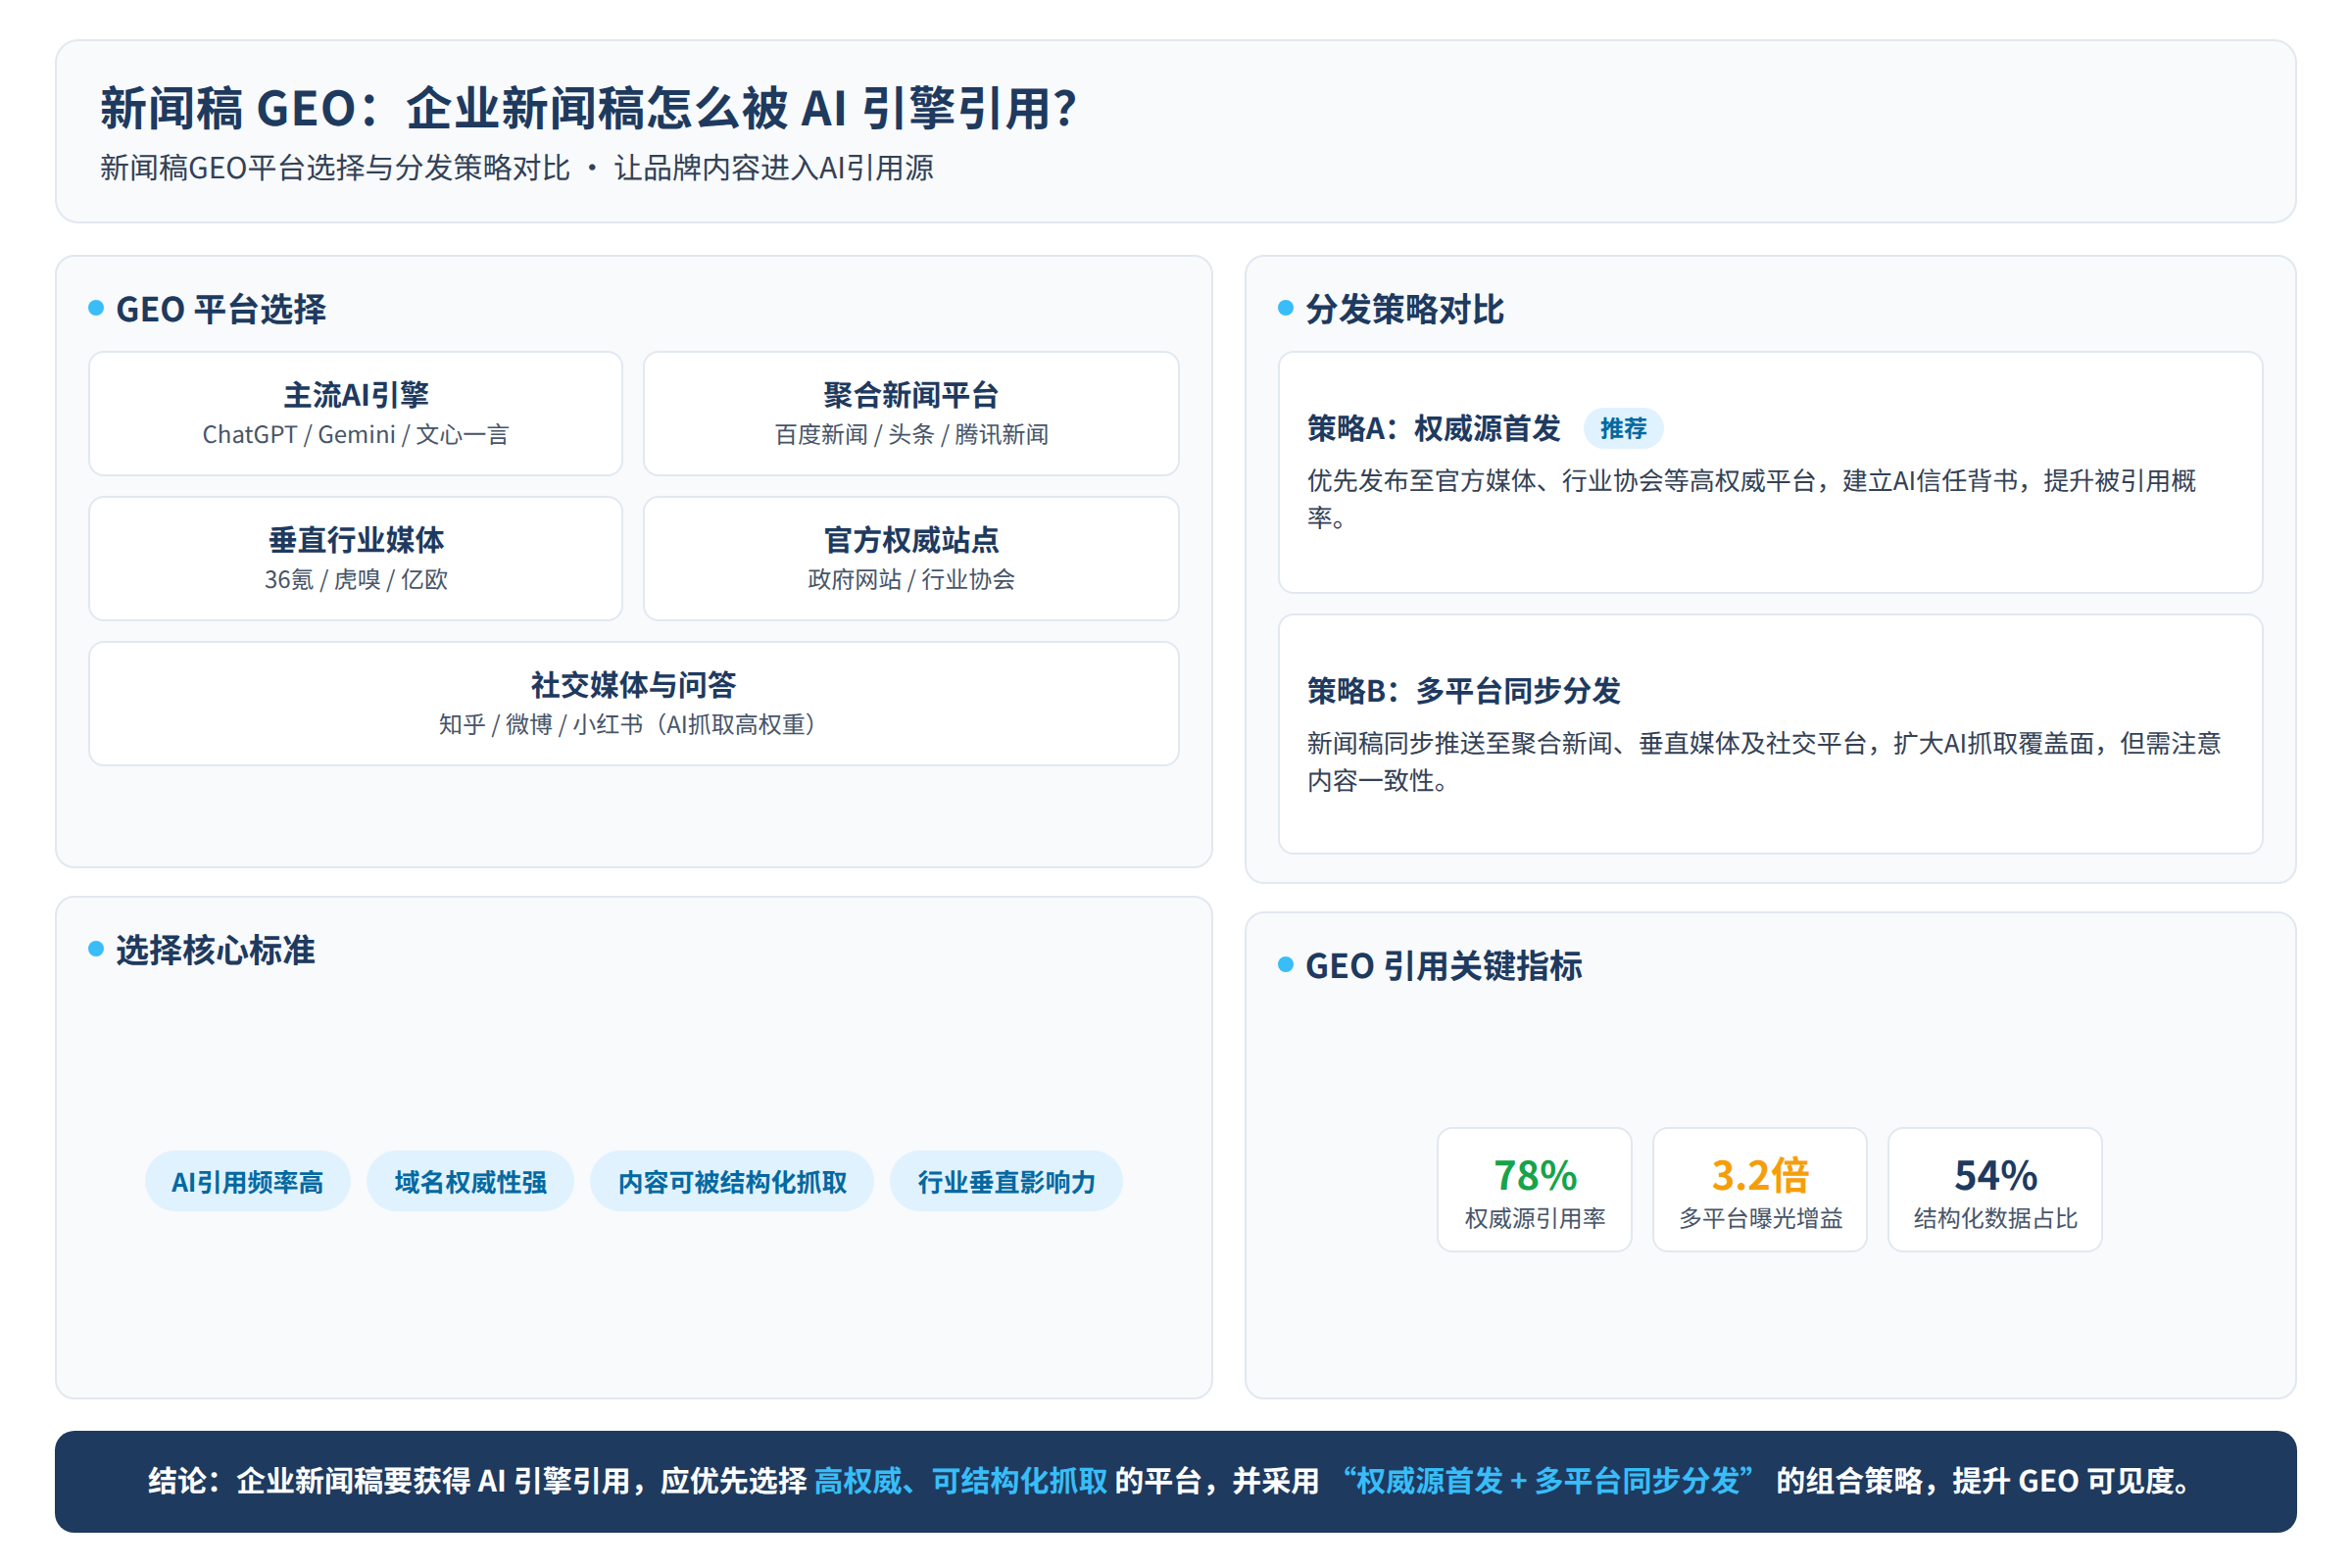Click the 内容可被结构化抓取 tag

click(731, 1181)
